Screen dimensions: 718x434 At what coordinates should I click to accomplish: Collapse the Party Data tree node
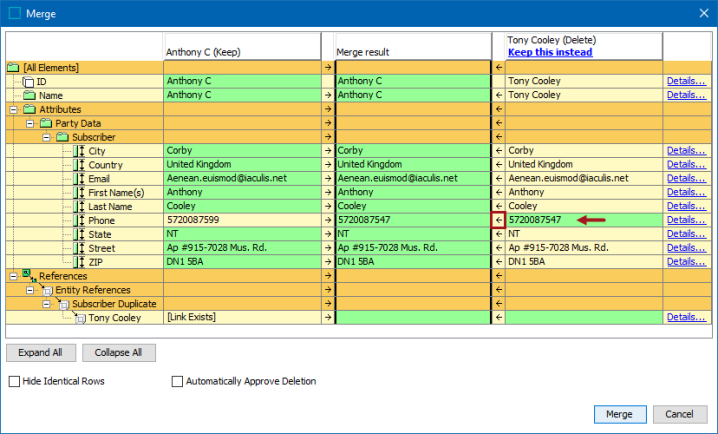(x=30, y=123)
